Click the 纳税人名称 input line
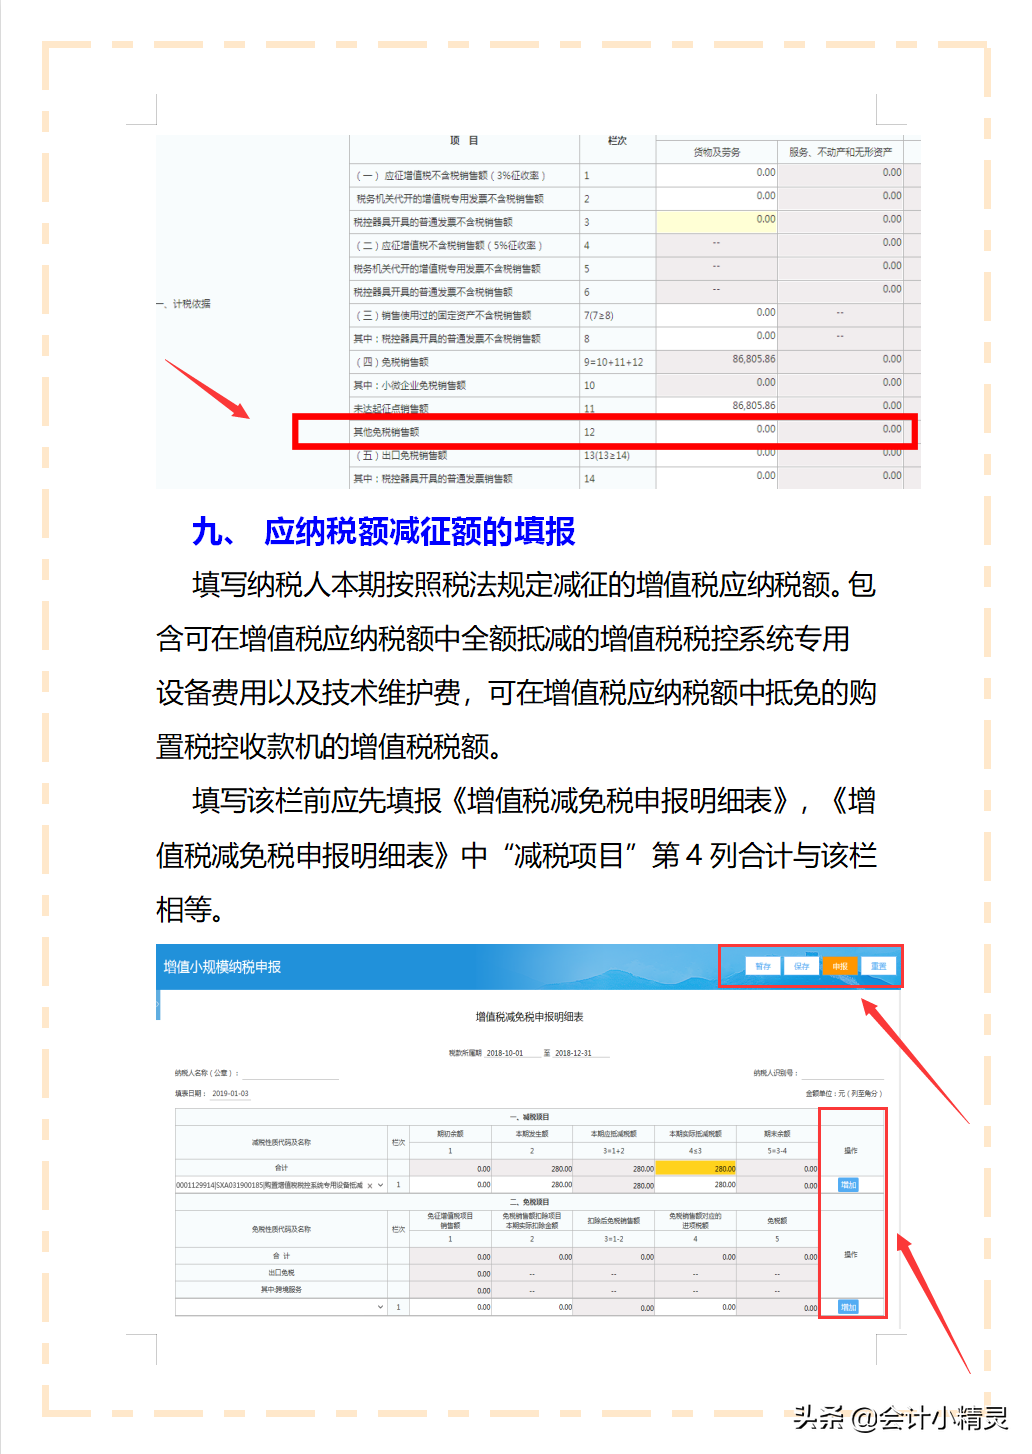The image size is (1032, 1454). [290, 1073]
